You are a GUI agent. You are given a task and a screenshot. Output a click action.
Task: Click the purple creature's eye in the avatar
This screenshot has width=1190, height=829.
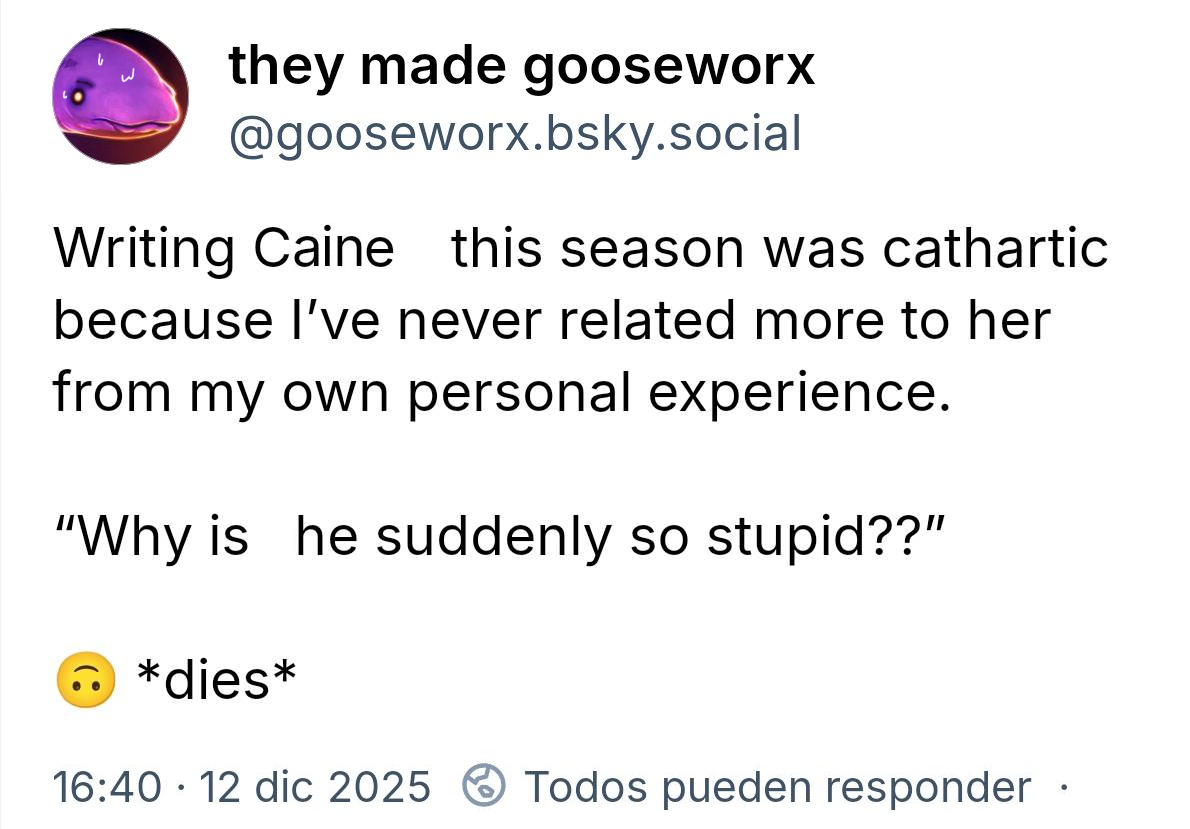tap(79, 94)
